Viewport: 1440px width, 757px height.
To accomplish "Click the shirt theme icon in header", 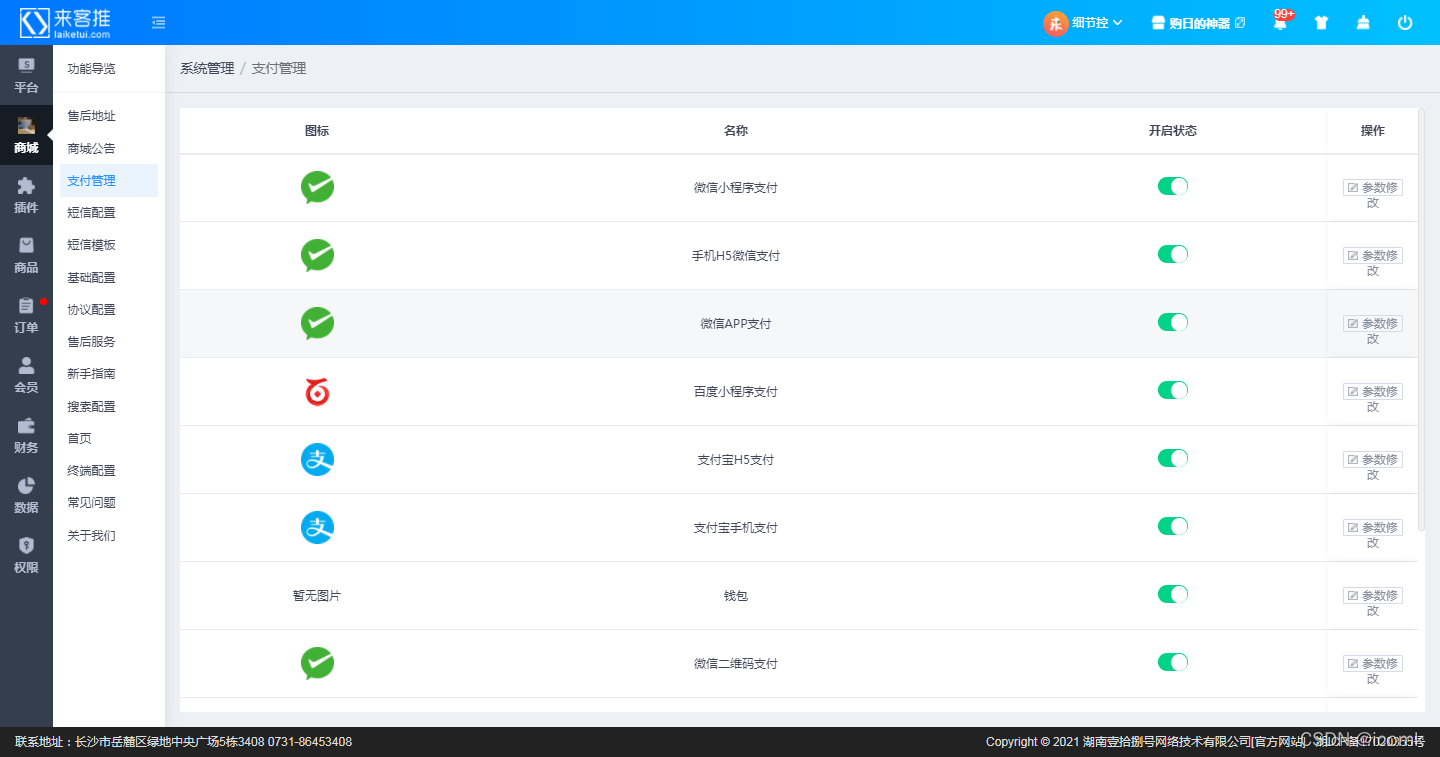I will click(1322, 22).
